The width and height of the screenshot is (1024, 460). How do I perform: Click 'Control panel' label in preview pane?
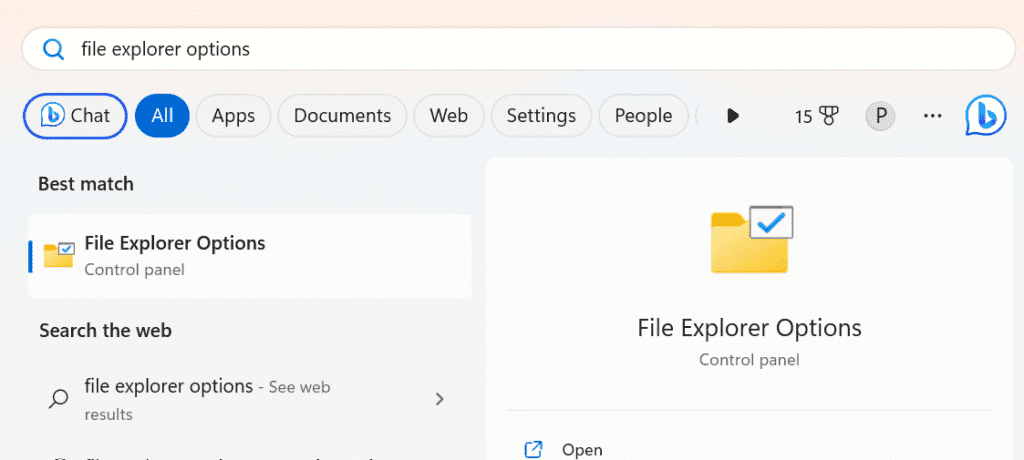[x=749, y=359]
